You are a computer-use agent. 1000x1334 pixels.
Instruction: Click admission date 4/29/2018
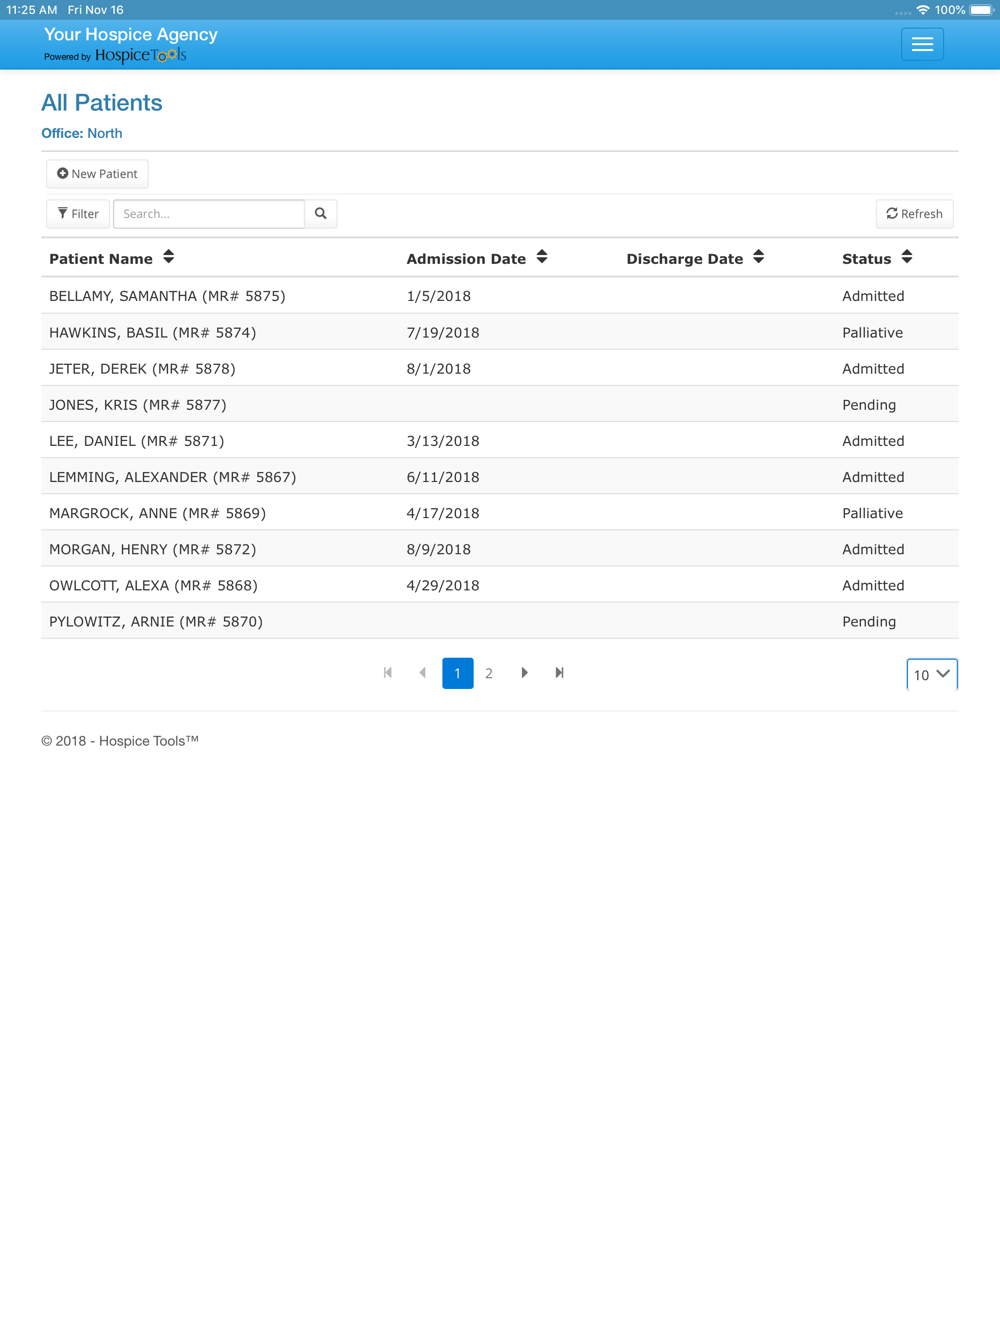coord(443,585)
